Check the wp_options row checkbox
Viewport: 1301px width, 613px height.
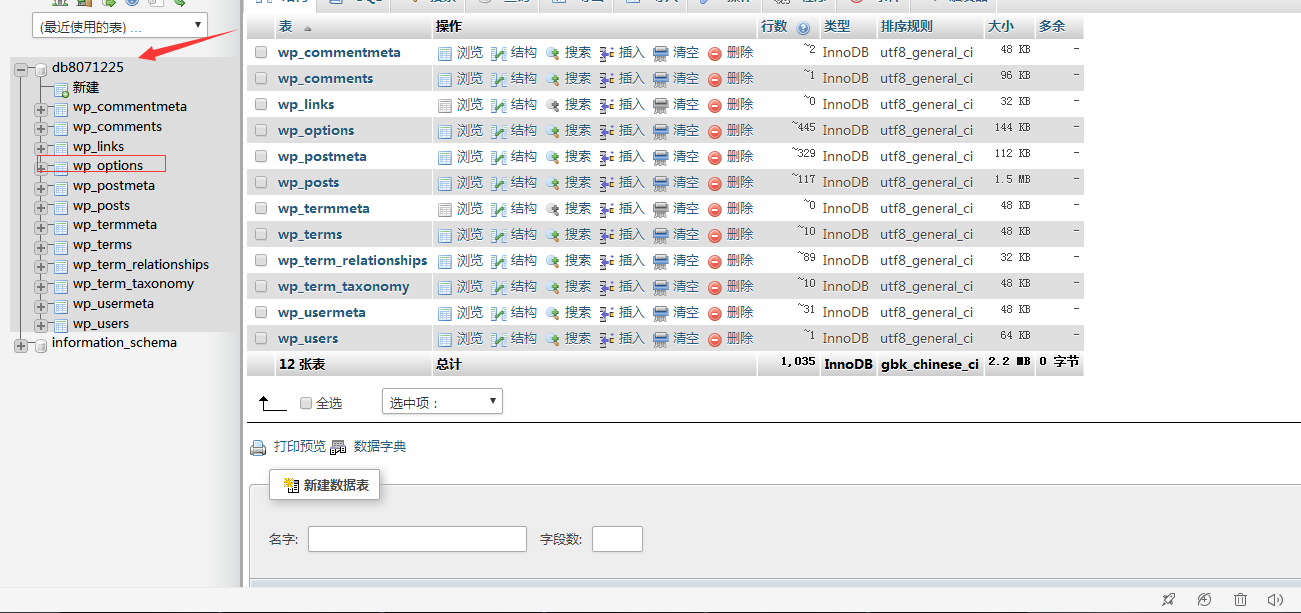click(261, 130)
